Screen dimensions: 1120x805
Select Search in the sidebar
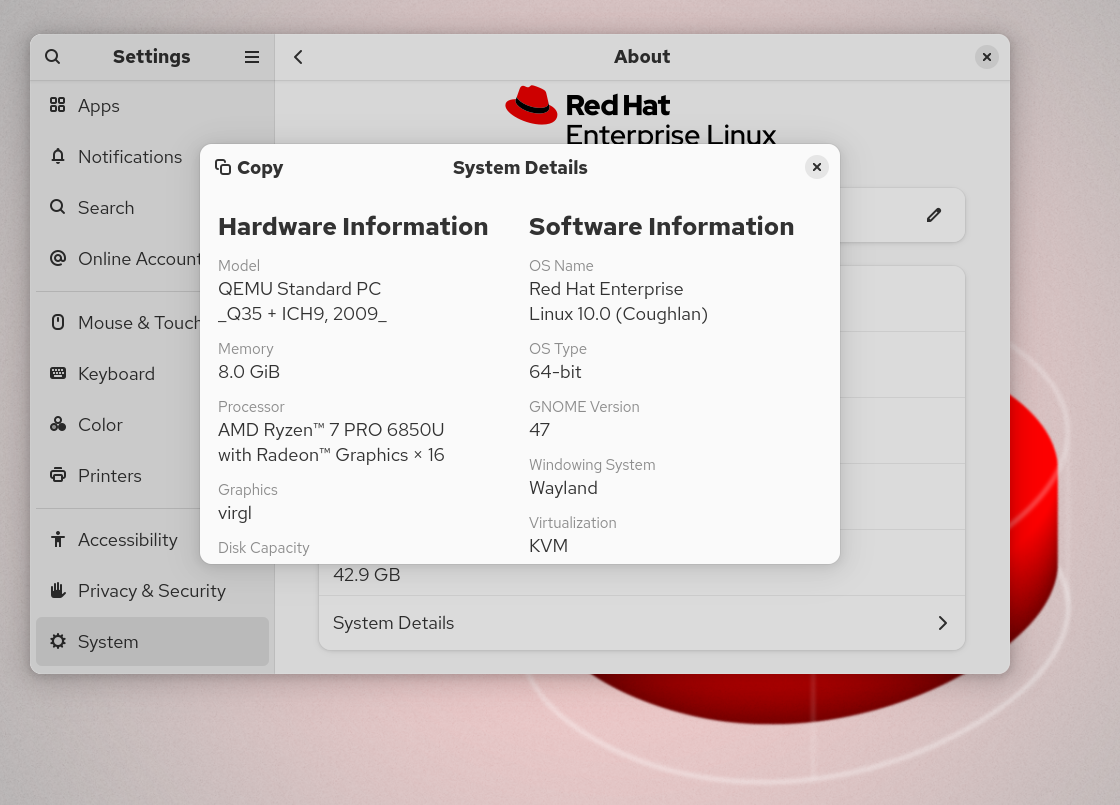[x=152, y=208]
